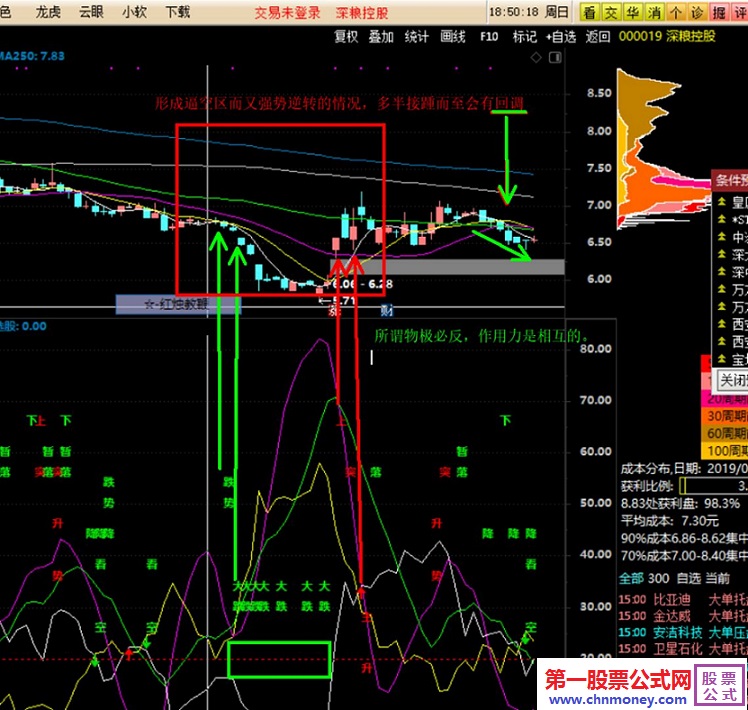
Task: Click the 70.00 indicator axis label
Action: (596, 400)
